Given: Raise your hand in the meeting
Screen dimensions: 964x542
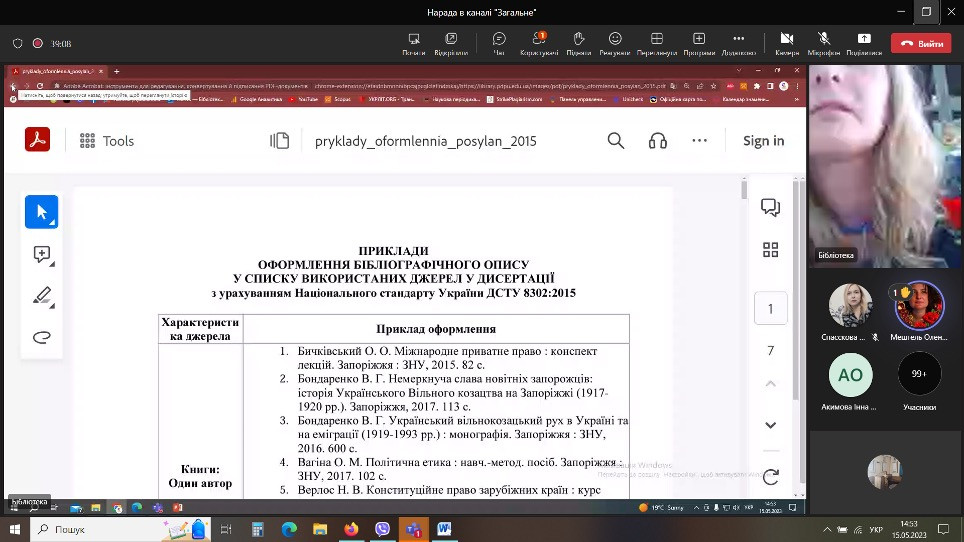Looking at the screenshot, I should (x=578, y=42).
